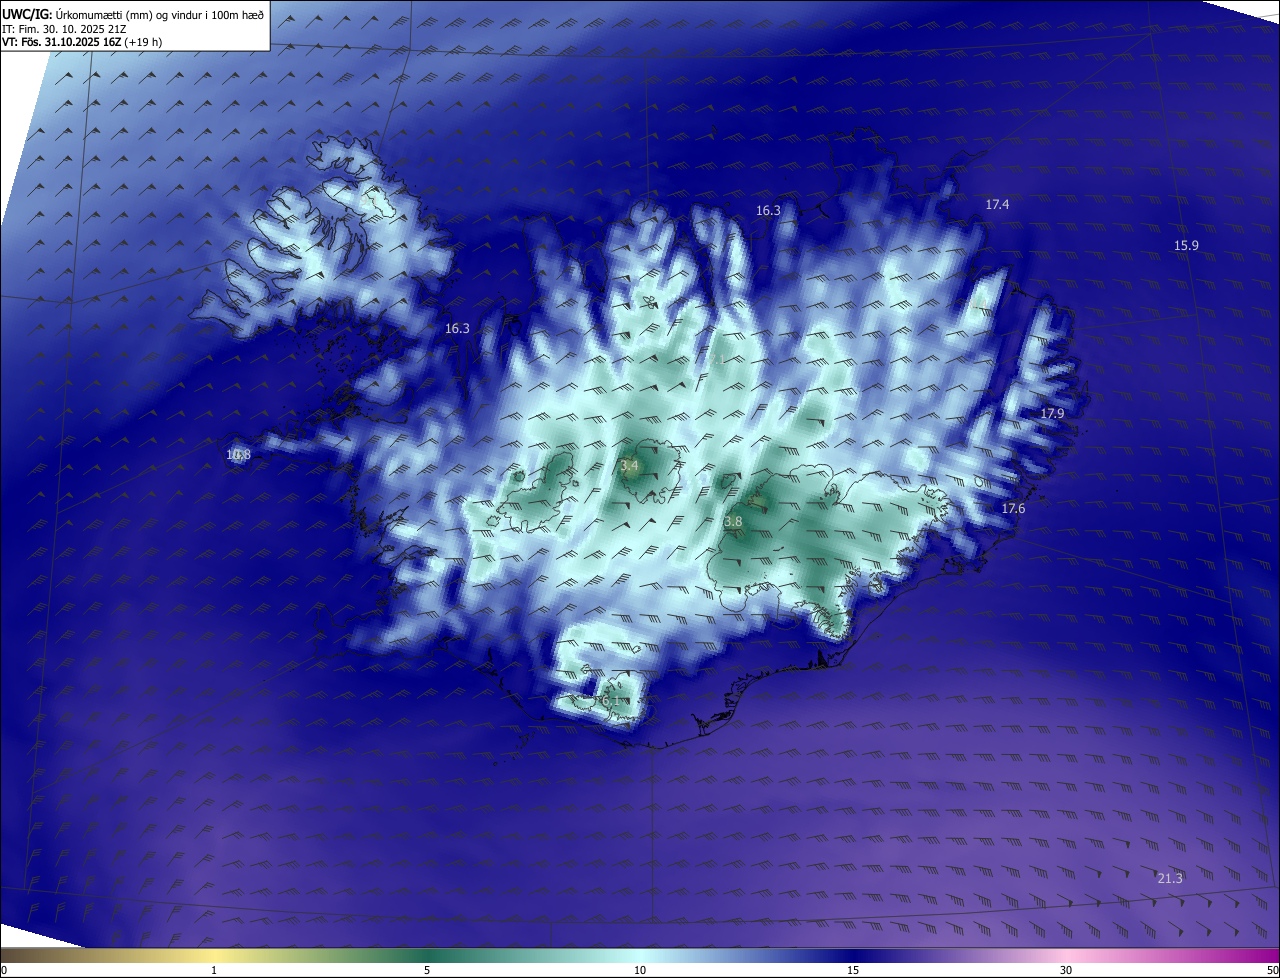
Task: Click the 10.8 value over the peninsula
Action: 238,454
